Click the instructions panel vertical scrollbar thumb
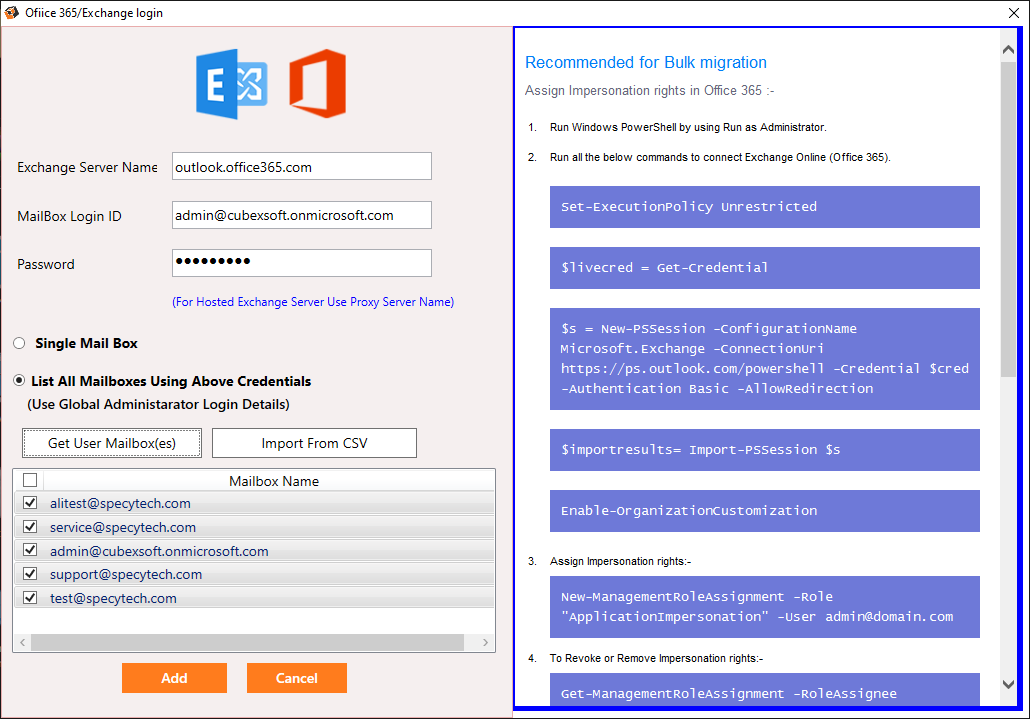Image resolution: width=1030 pixels, height=719 pixels. pos(1008,219)
